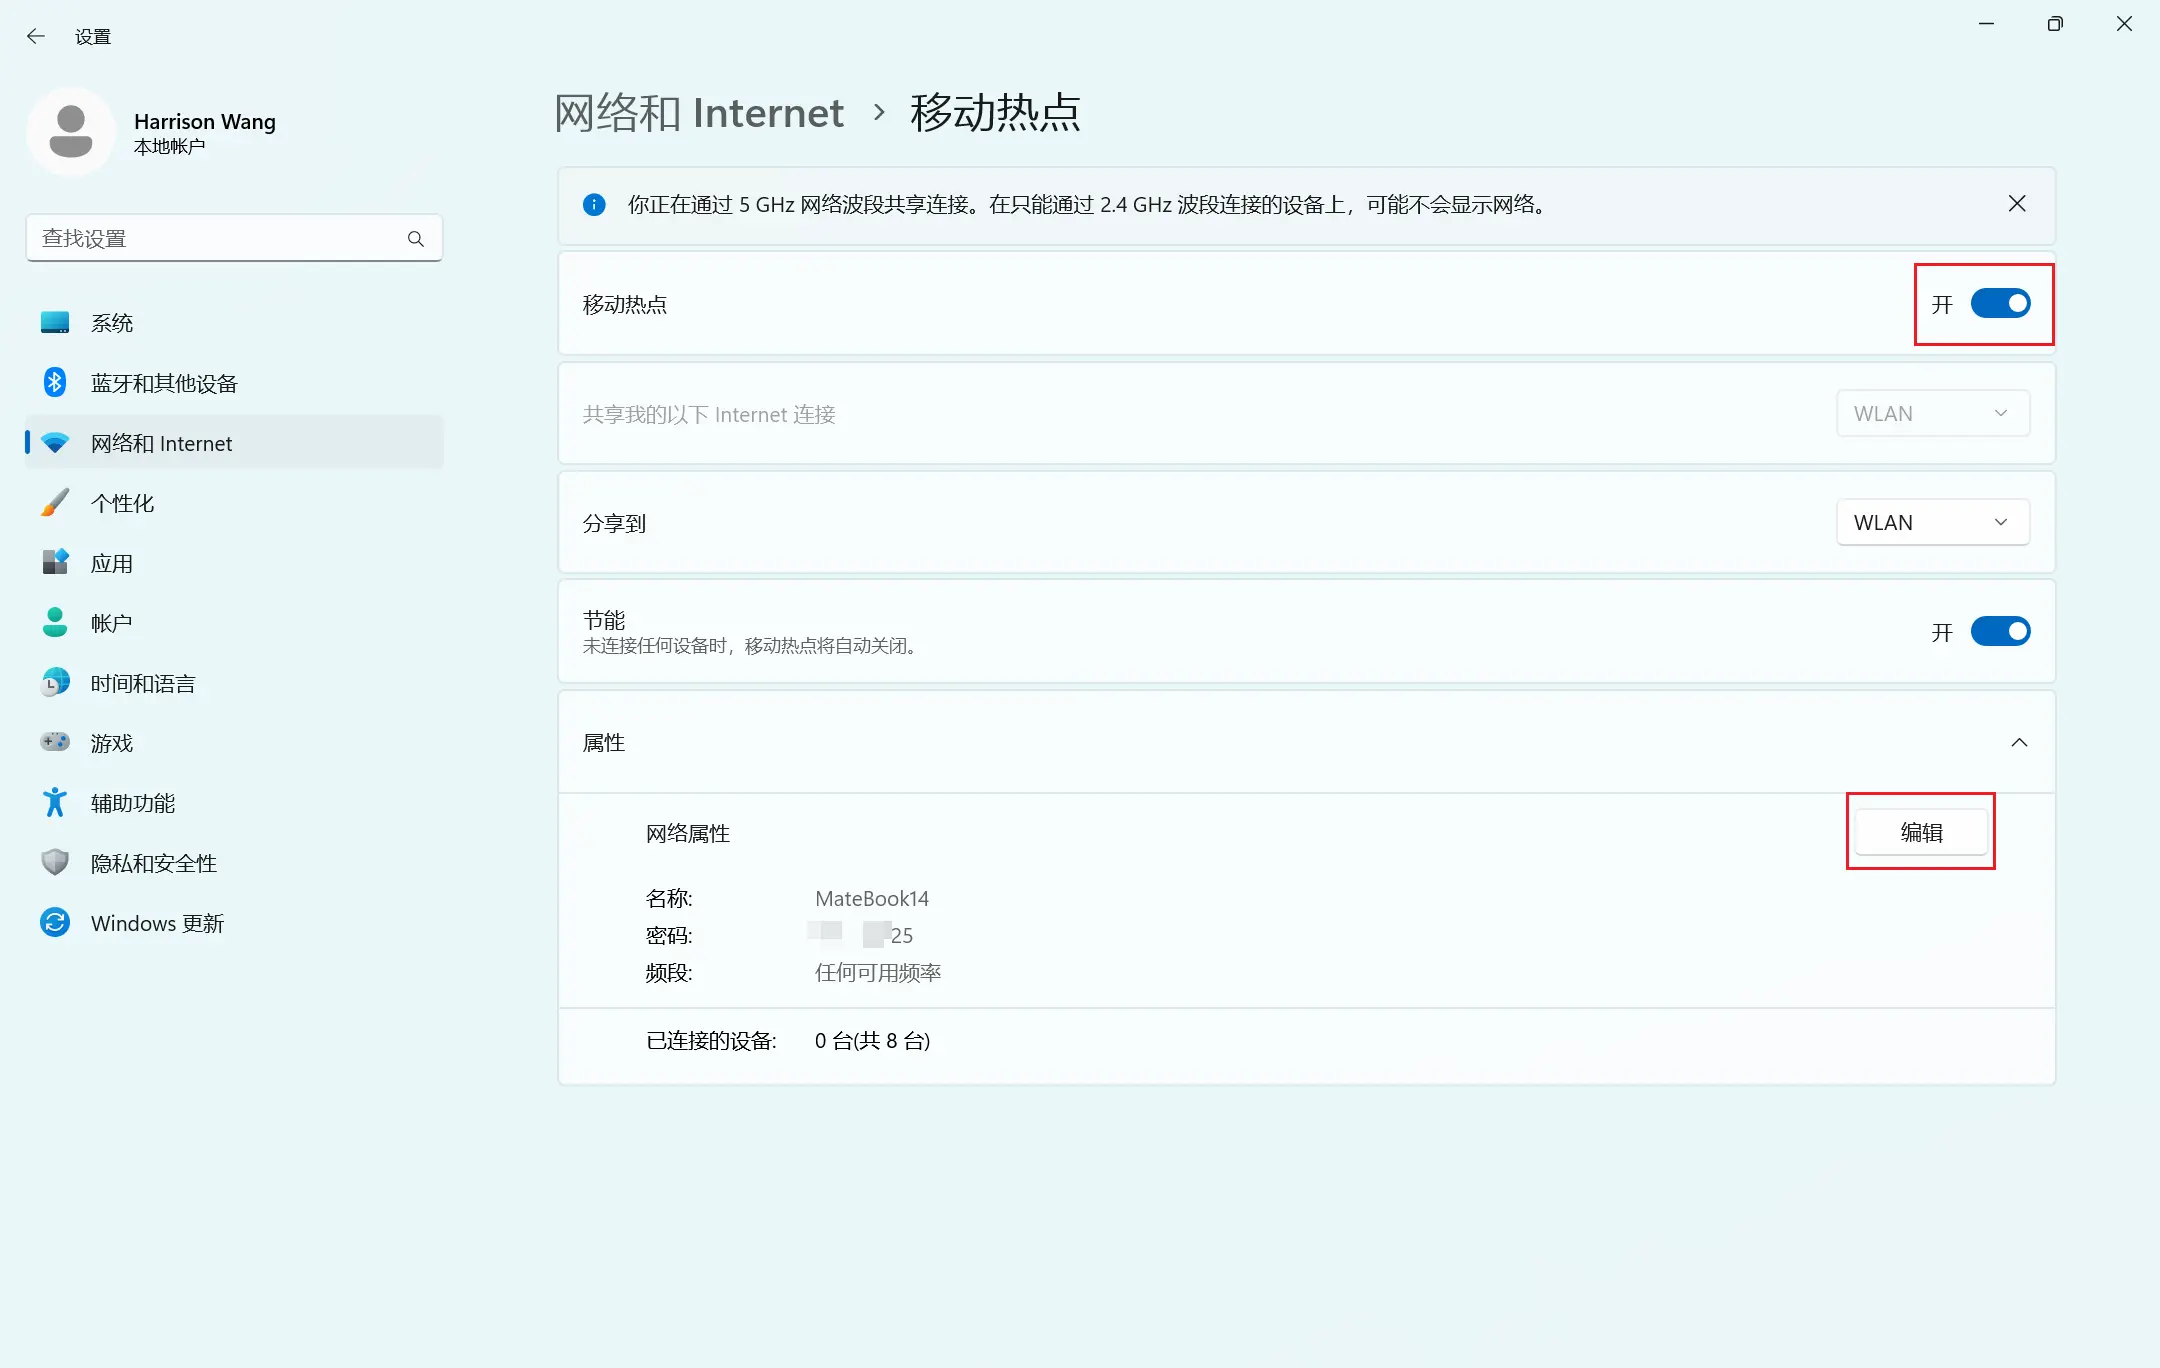
Task: Click the blue info icon in banner
Action: click(x=594, y=205)
